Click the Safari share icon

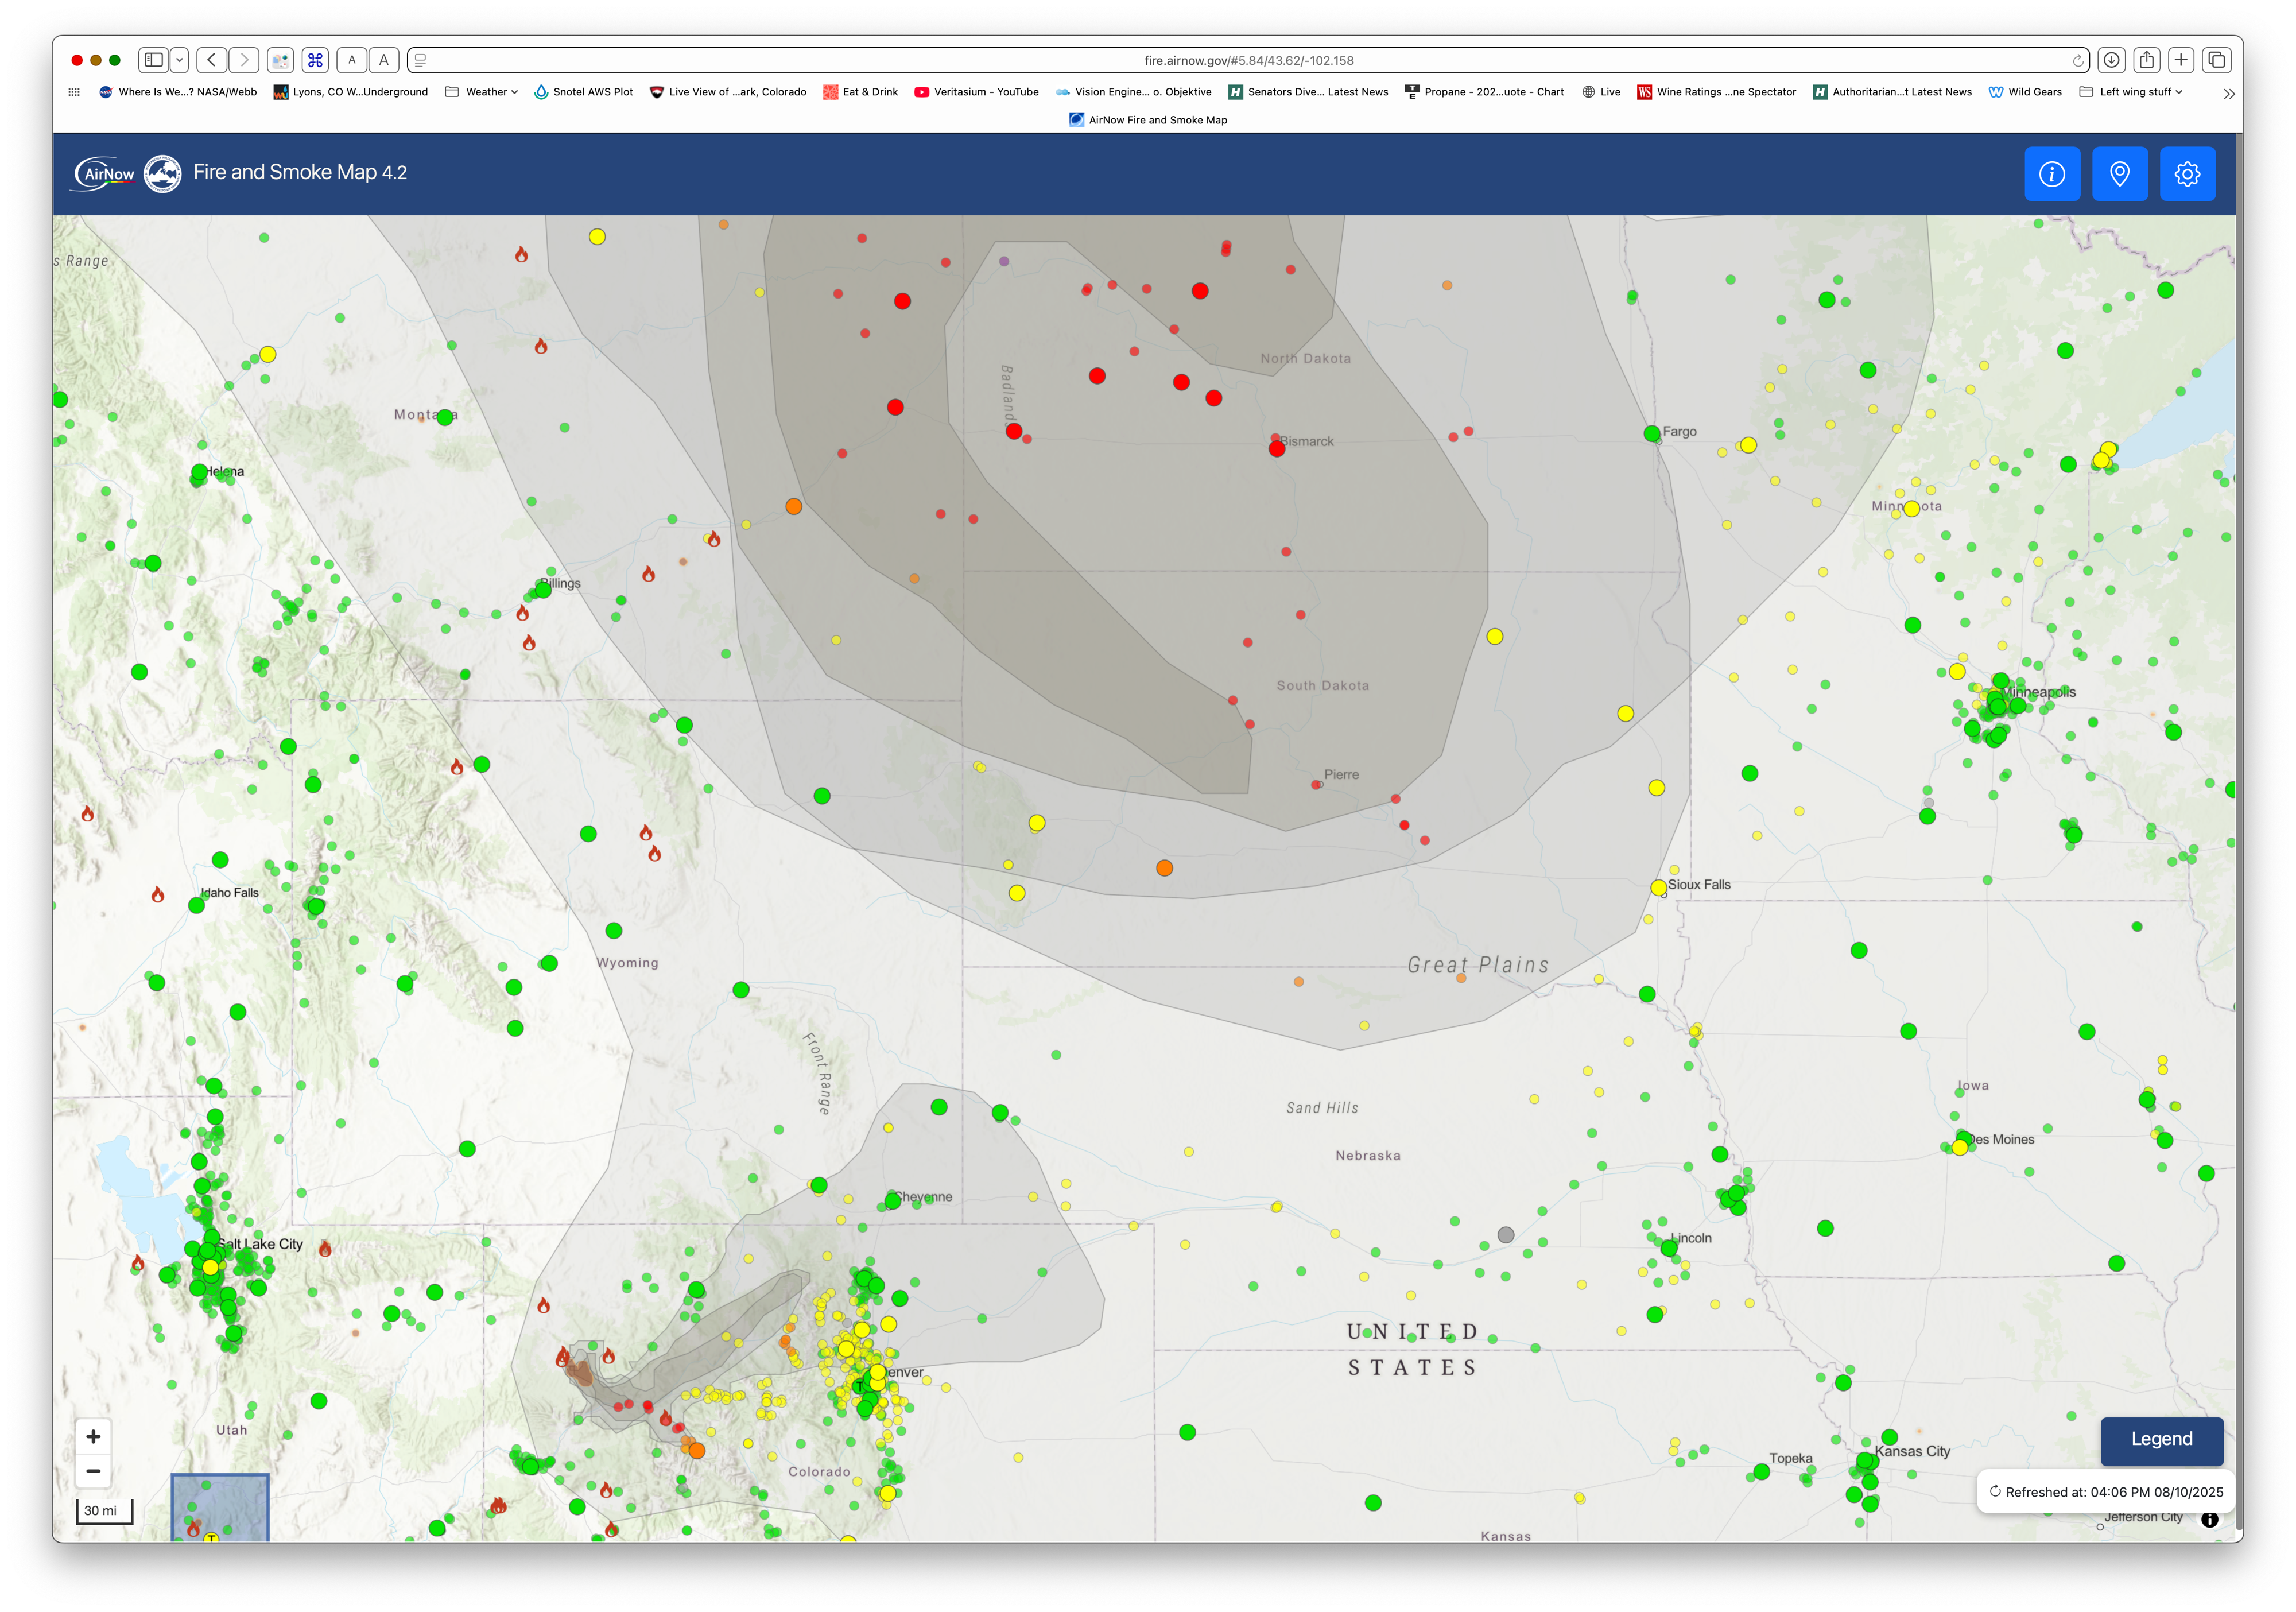(x=2146, y=60)
